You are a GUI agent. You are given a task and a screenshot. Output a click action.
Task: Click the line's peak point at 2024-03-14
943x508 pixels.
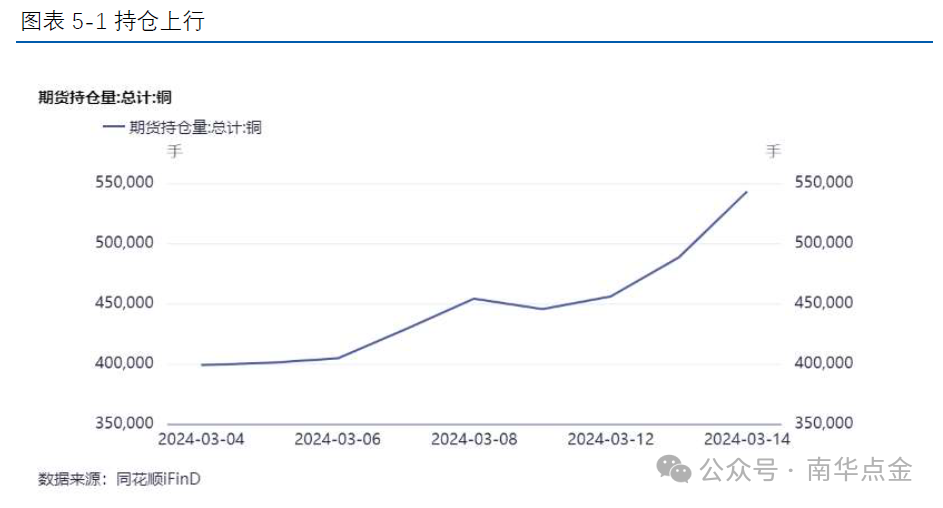(746, 192)
